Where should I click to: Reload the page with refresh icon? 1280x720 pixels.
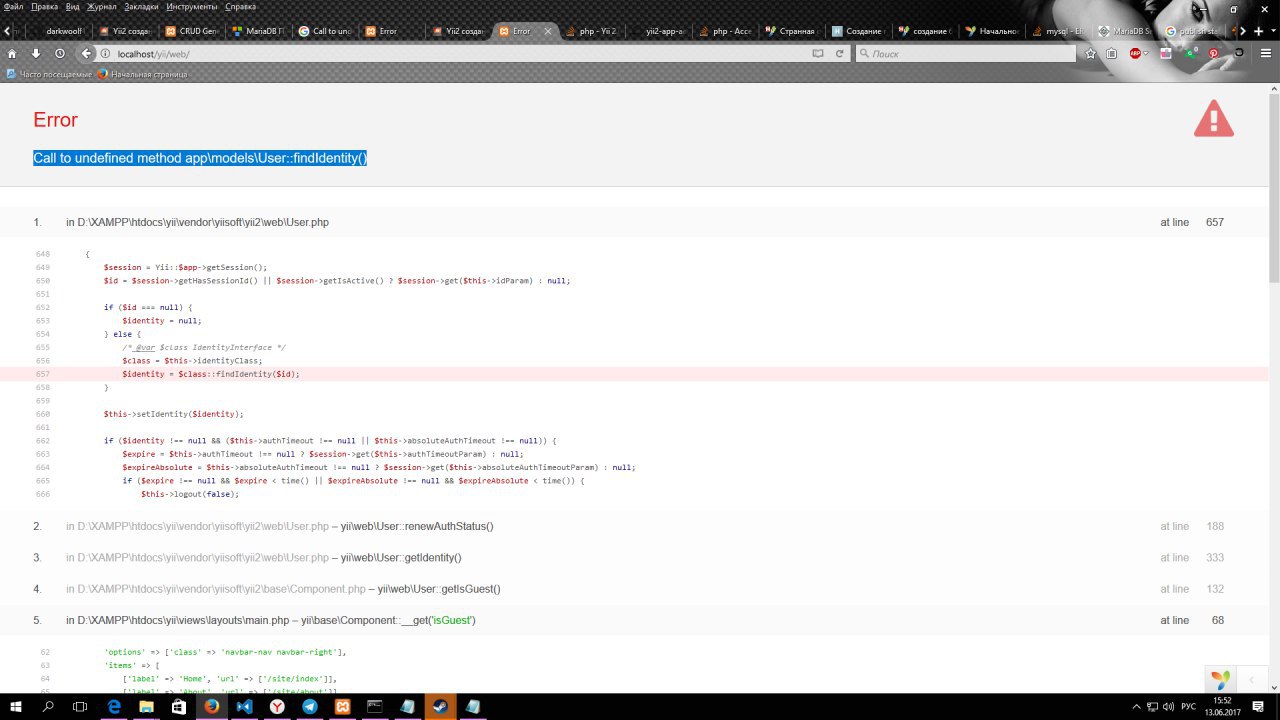(839, 53)
